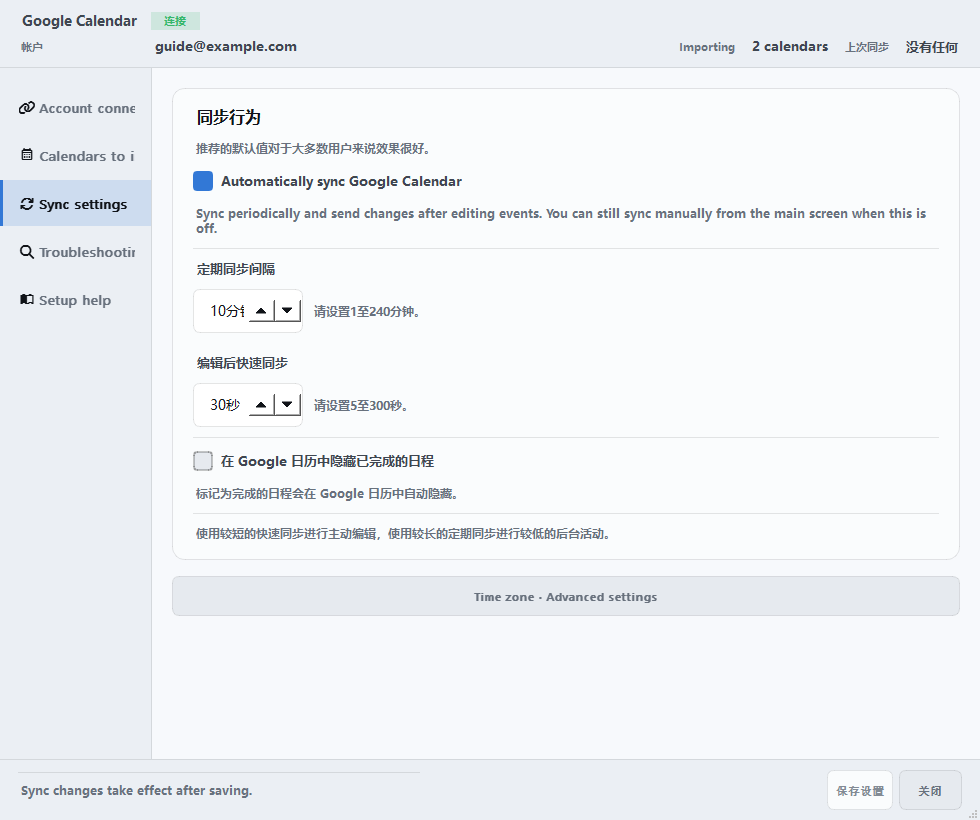980x820 pixels.
Task: Click the 保存设置 button
Action: point(860,790)
